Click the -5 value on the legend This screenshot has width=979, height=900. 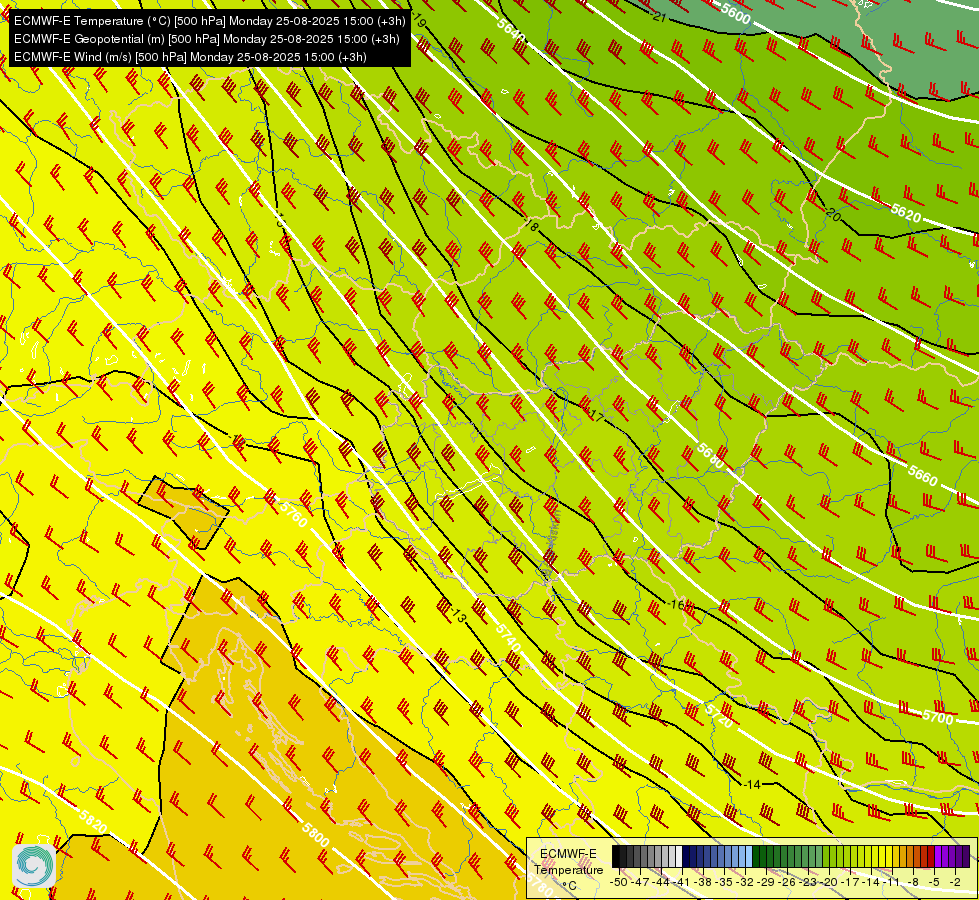pos(933,882)
